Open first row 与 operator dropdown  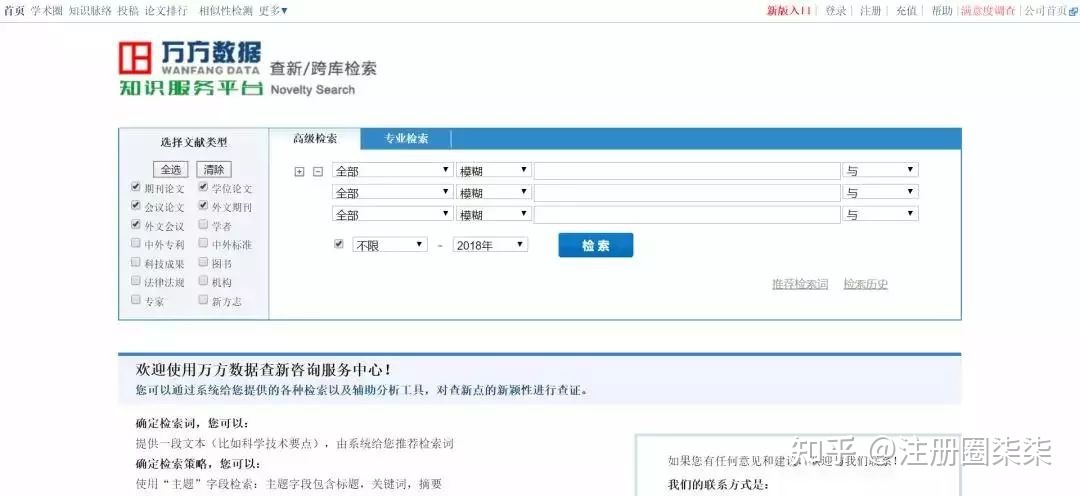pos(880,171)
